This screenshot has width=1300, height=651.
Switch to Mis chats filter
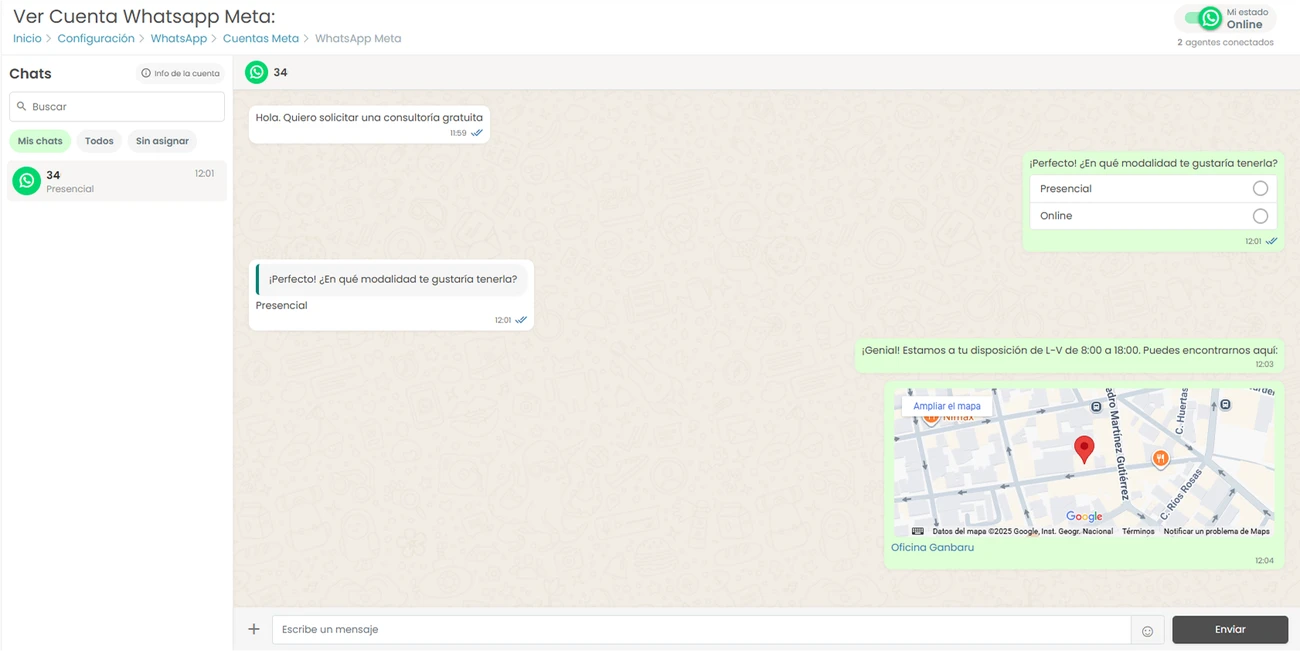pos(40,141)
